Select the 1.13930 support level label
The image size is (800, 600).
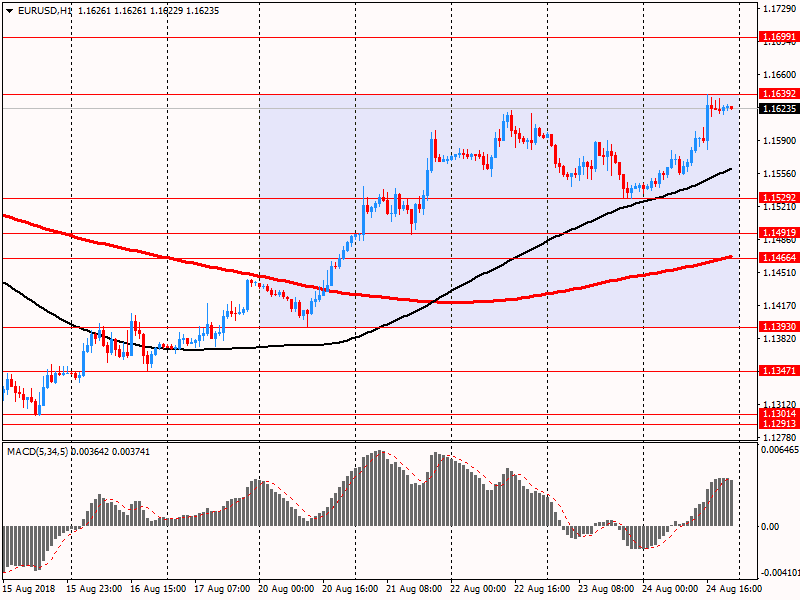(779, 327)
